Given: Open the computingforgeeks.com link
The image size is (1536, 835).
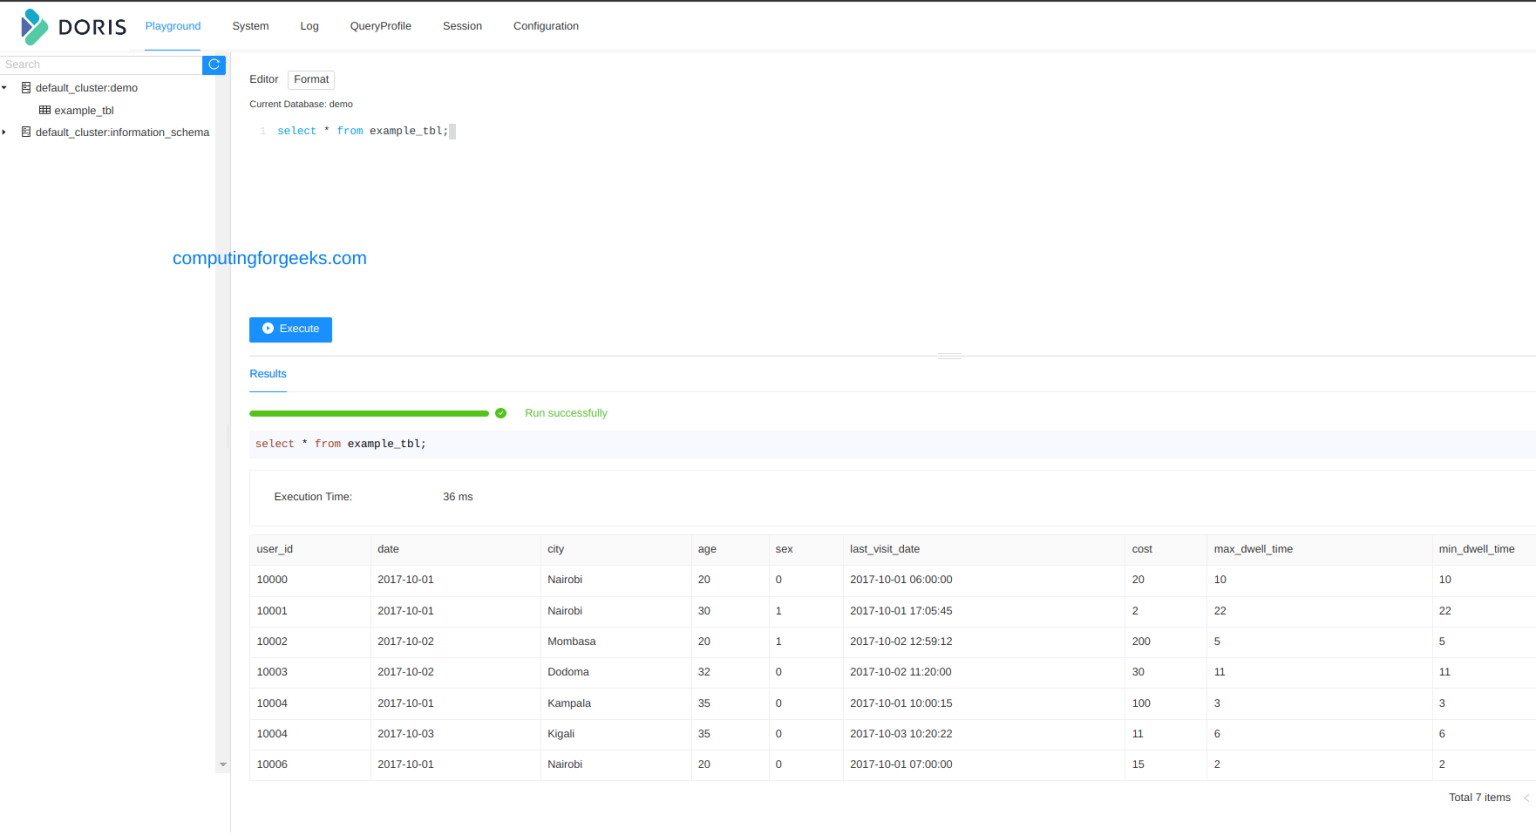Looking at the screenshot, I should (x=269, y=258).
